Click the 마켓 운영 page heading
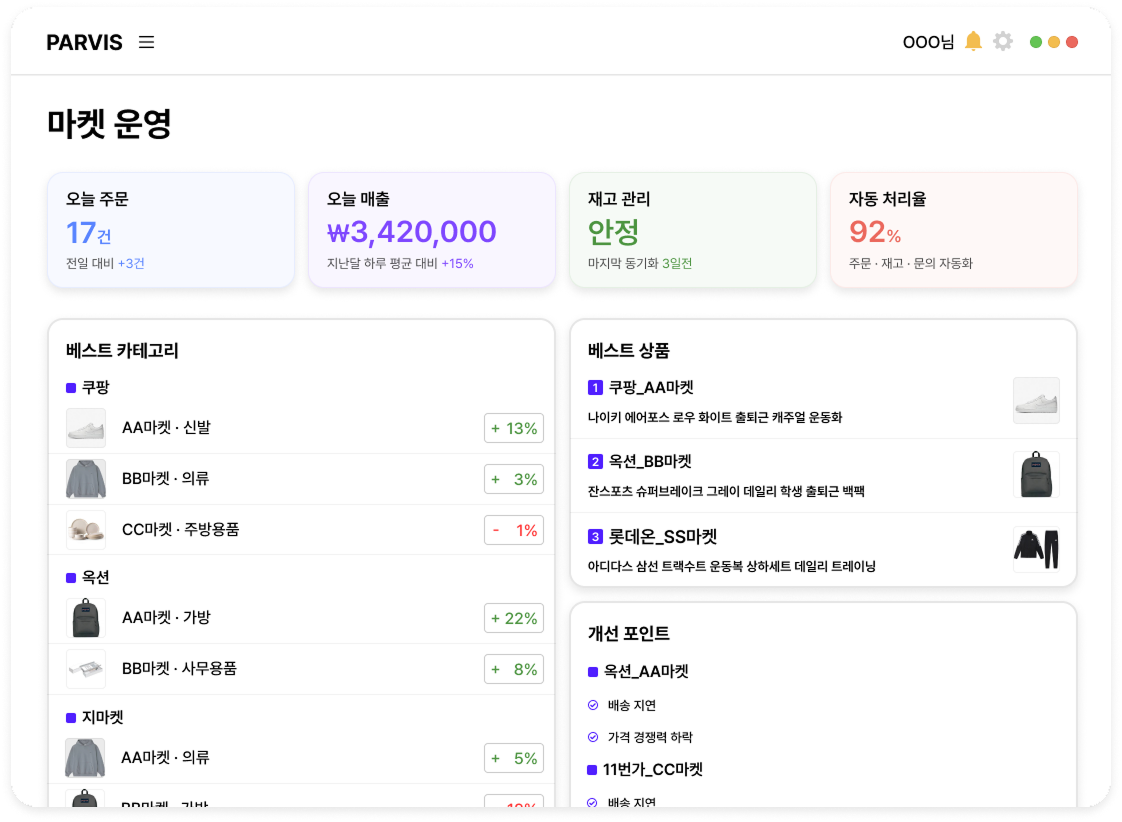This screenshot has width=1122, height=822. [x=109, y=123]
